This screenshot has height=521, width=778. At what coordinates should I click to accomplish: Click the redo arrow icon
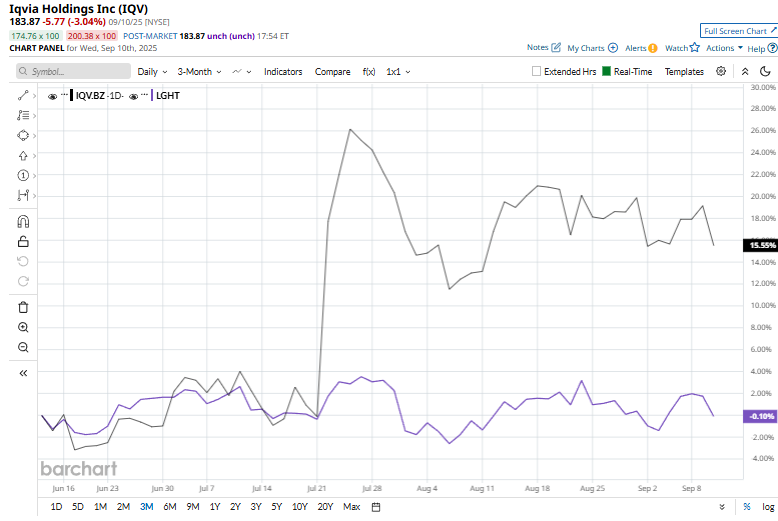click(x=23, y=281)
